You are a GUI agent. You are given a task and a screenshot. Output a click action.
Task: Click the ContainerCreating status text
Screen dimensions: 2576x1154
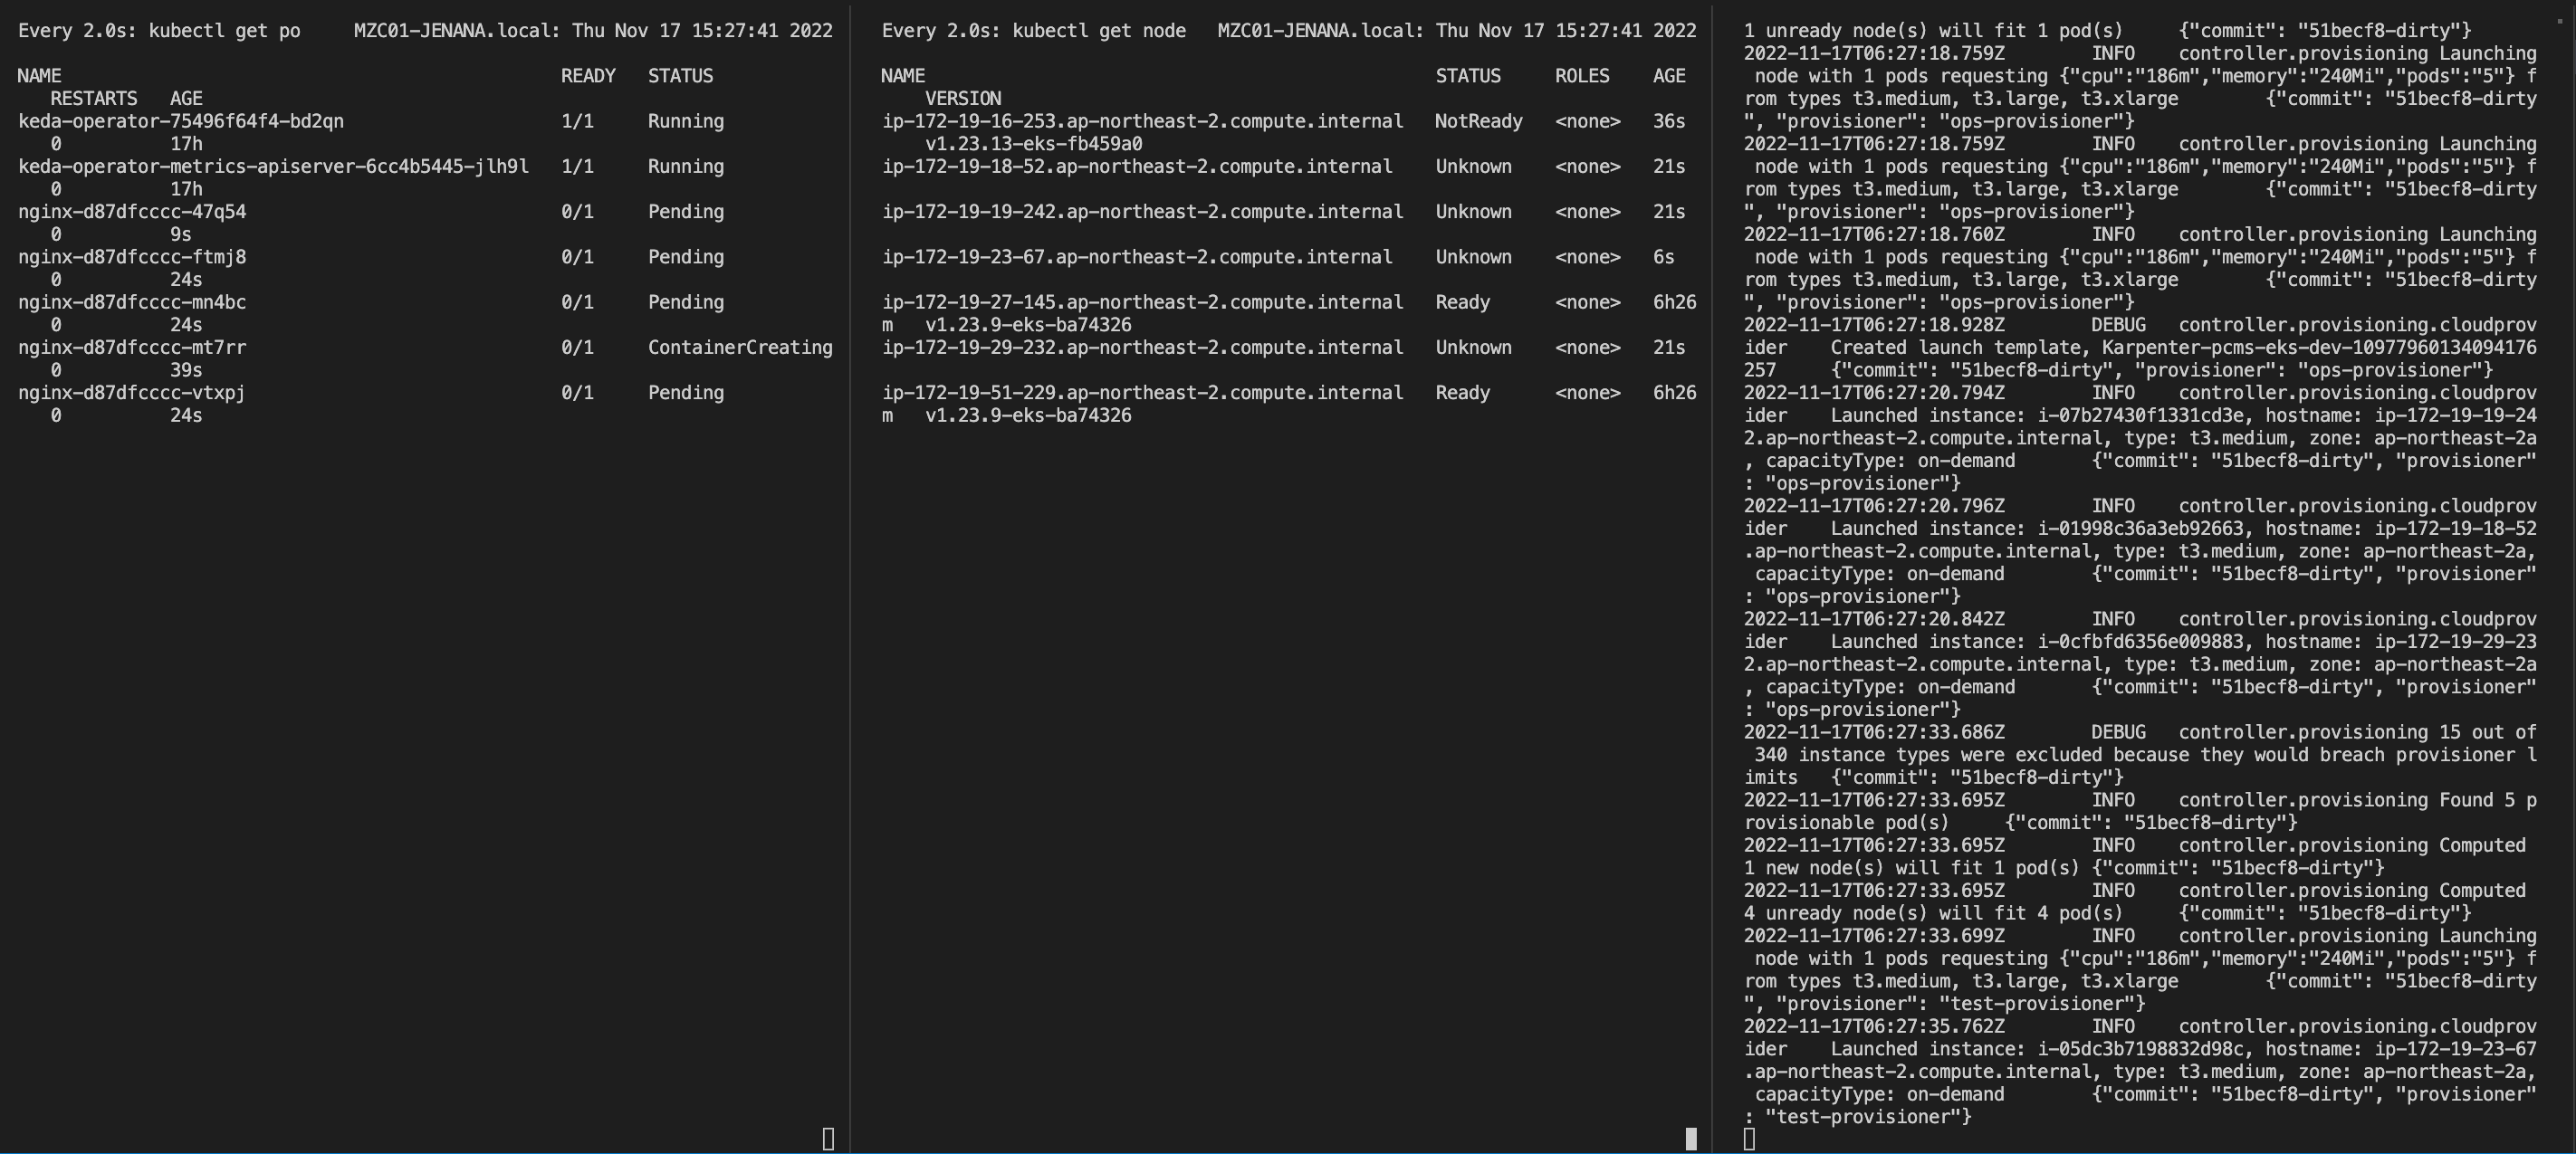tap(739, 347)
